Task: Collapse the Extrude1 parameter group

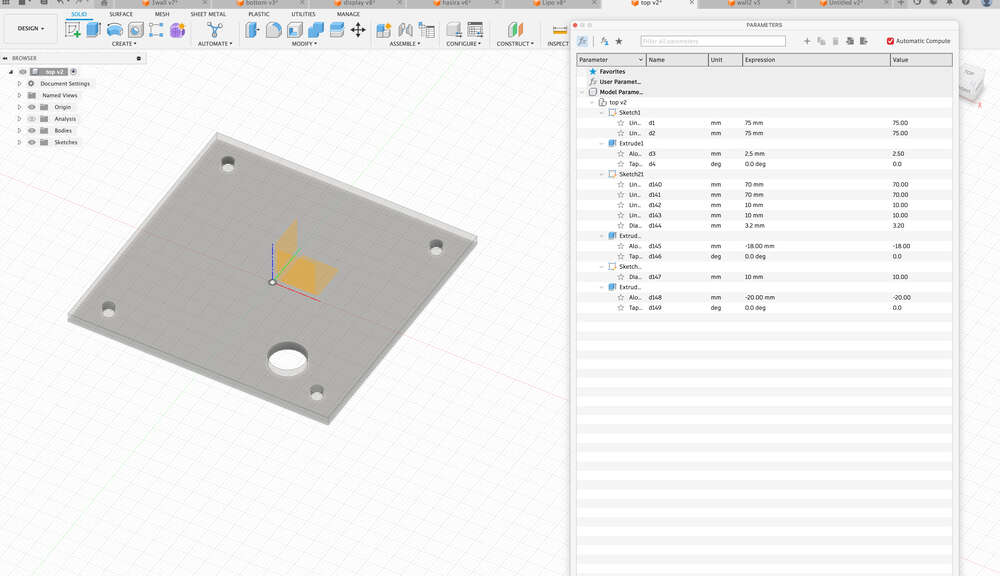Action: pos(601,144)
